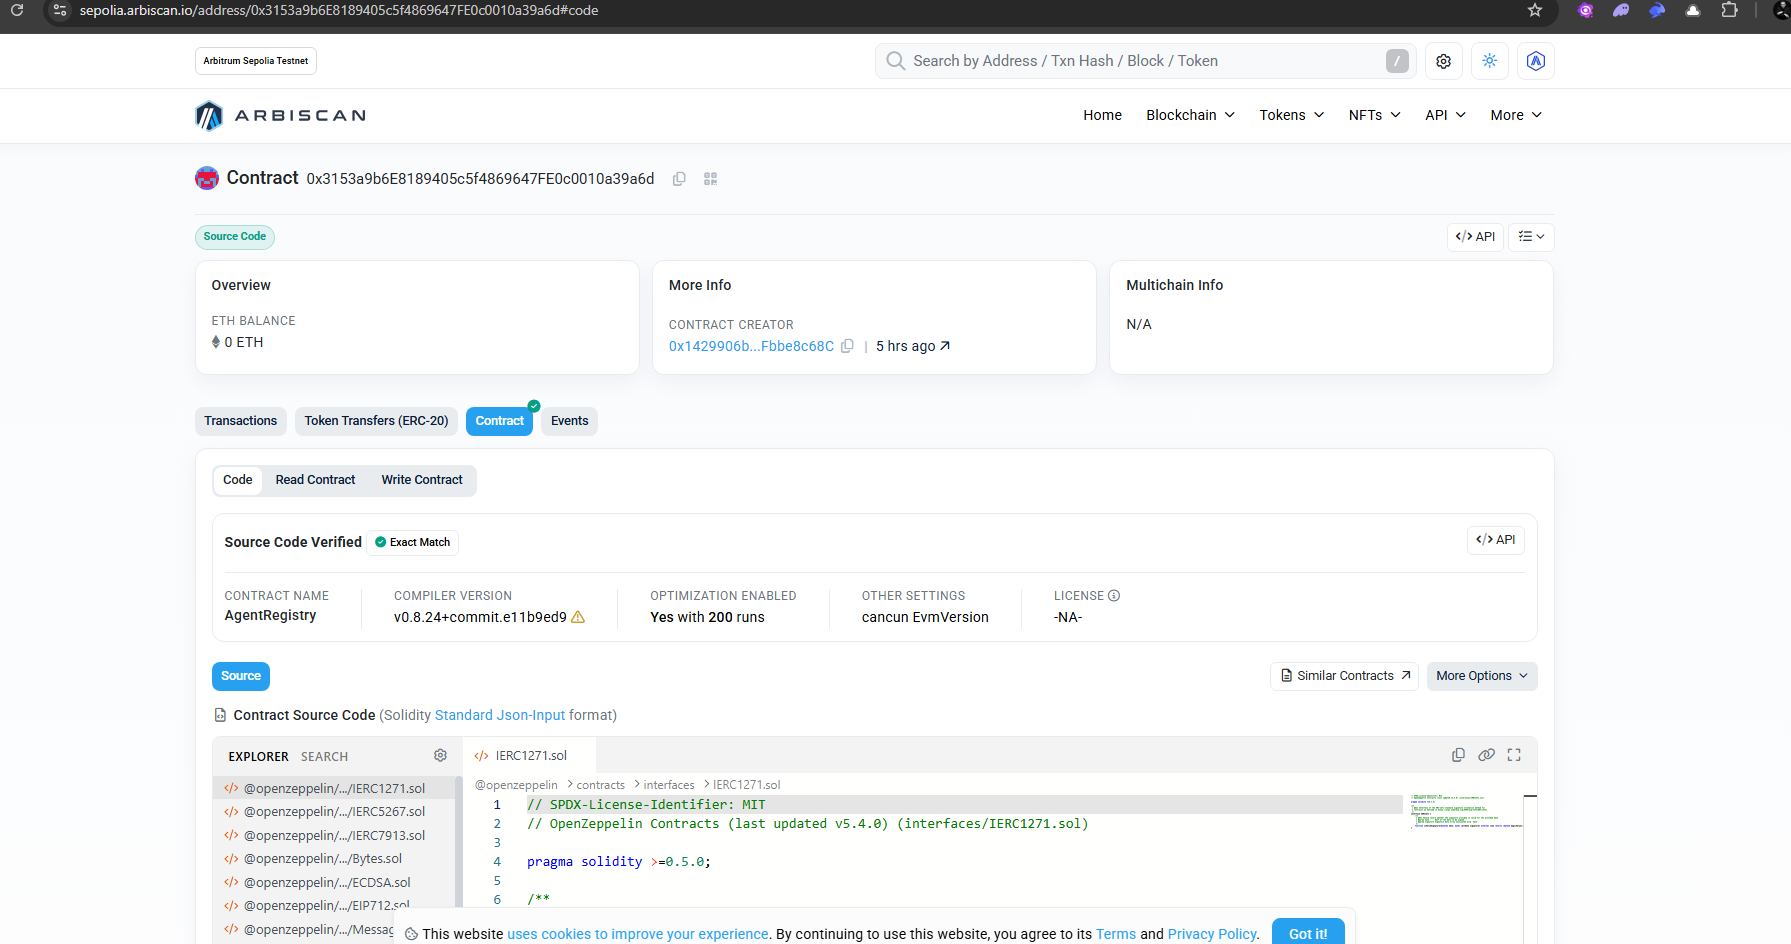Viewport: 1791px width, 944px height.
Task: Copy permalink to the source file
Action: pos(1487,755)
